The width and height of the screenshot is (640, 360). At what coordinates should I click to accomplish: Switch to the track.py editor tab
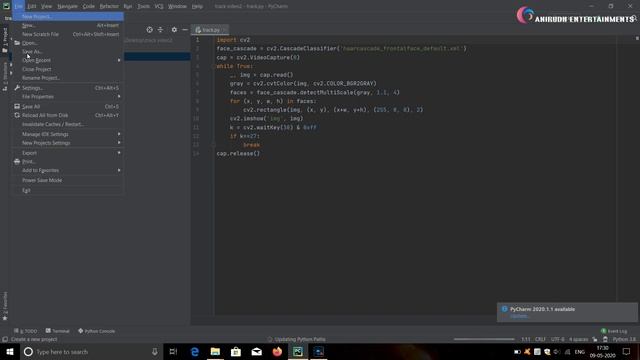coord(210,30)
